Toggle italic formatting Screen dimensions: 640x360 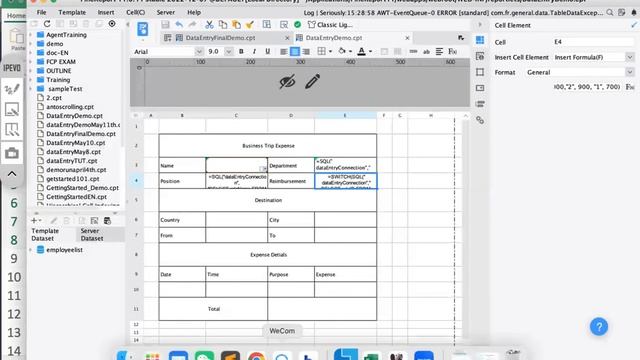tap(254, 51)
